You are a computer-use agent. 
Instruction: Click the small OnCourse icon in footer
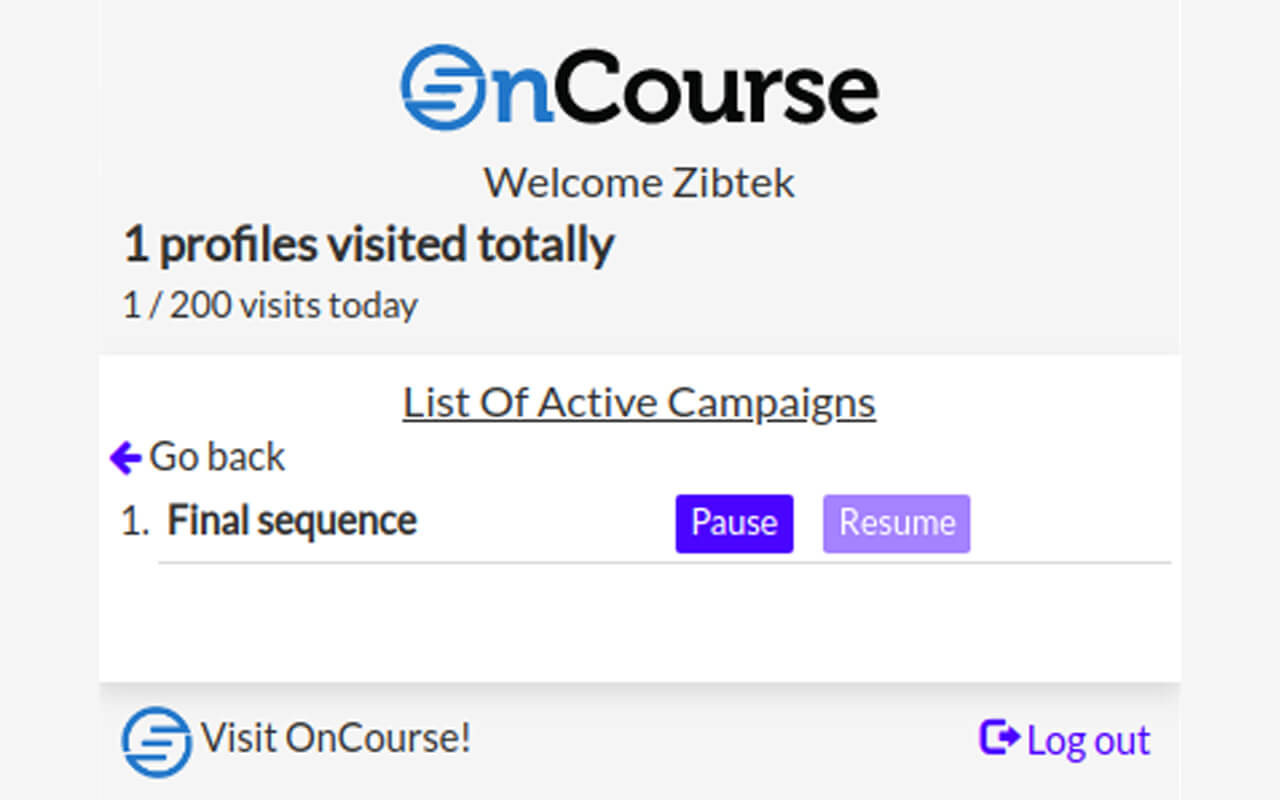pos(157,741)
